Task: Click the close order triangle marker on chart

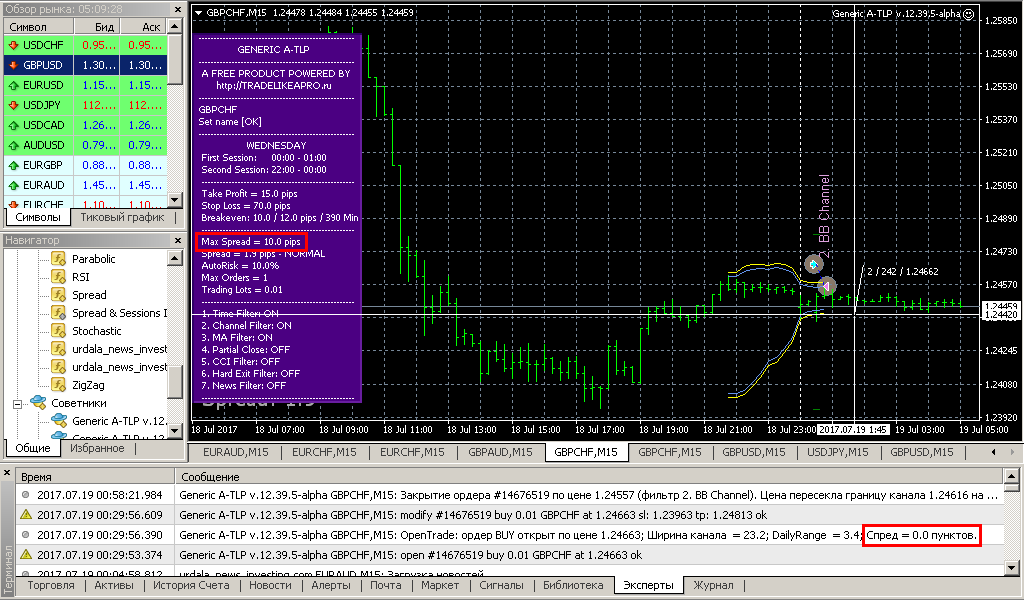Action: [x=826, y=286]
